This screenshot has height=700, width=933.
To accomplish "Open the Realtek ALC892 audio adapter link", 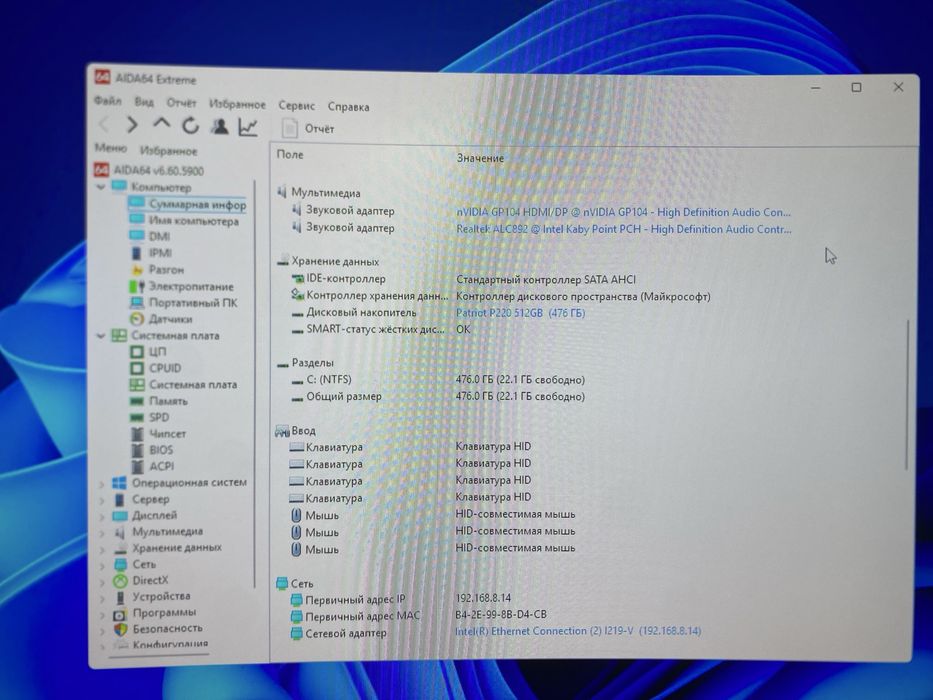I will (x=623, y=229).
